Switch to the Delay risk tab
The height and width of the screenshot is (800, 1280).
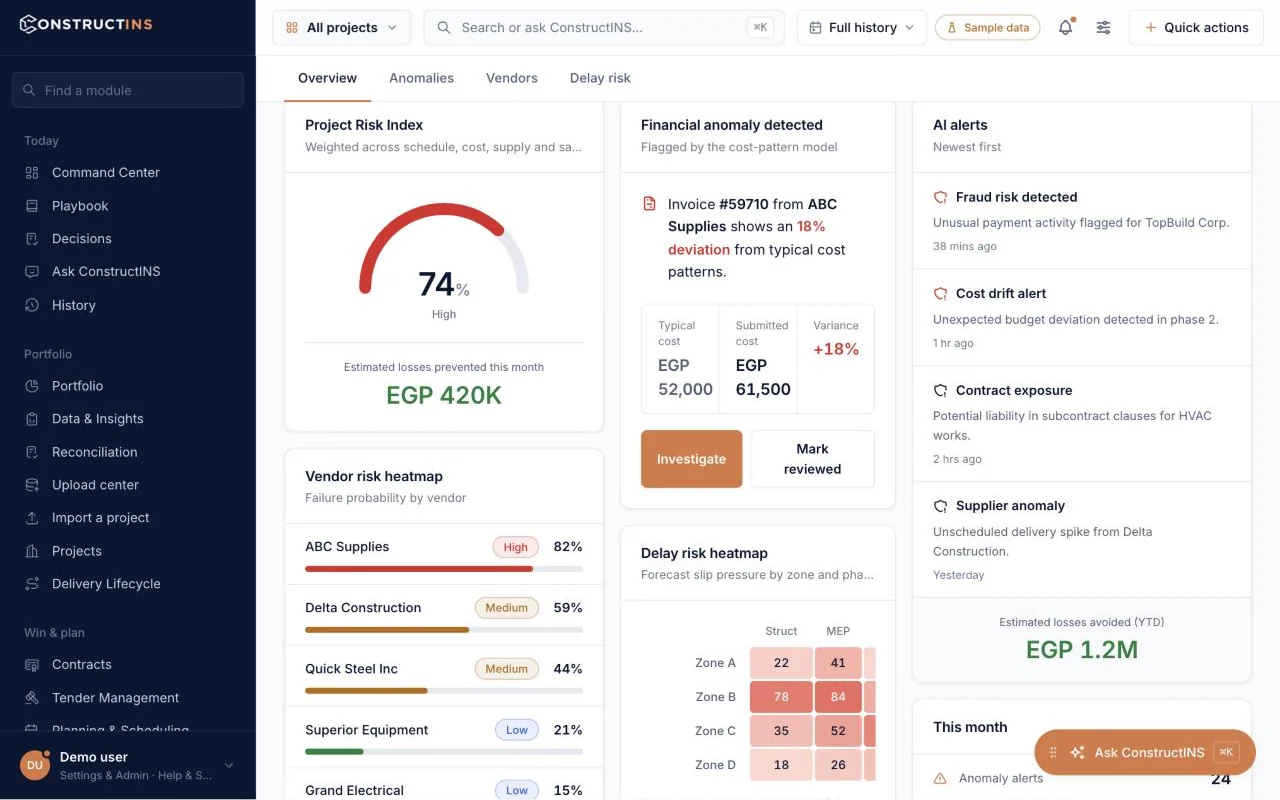click(600, 78)
